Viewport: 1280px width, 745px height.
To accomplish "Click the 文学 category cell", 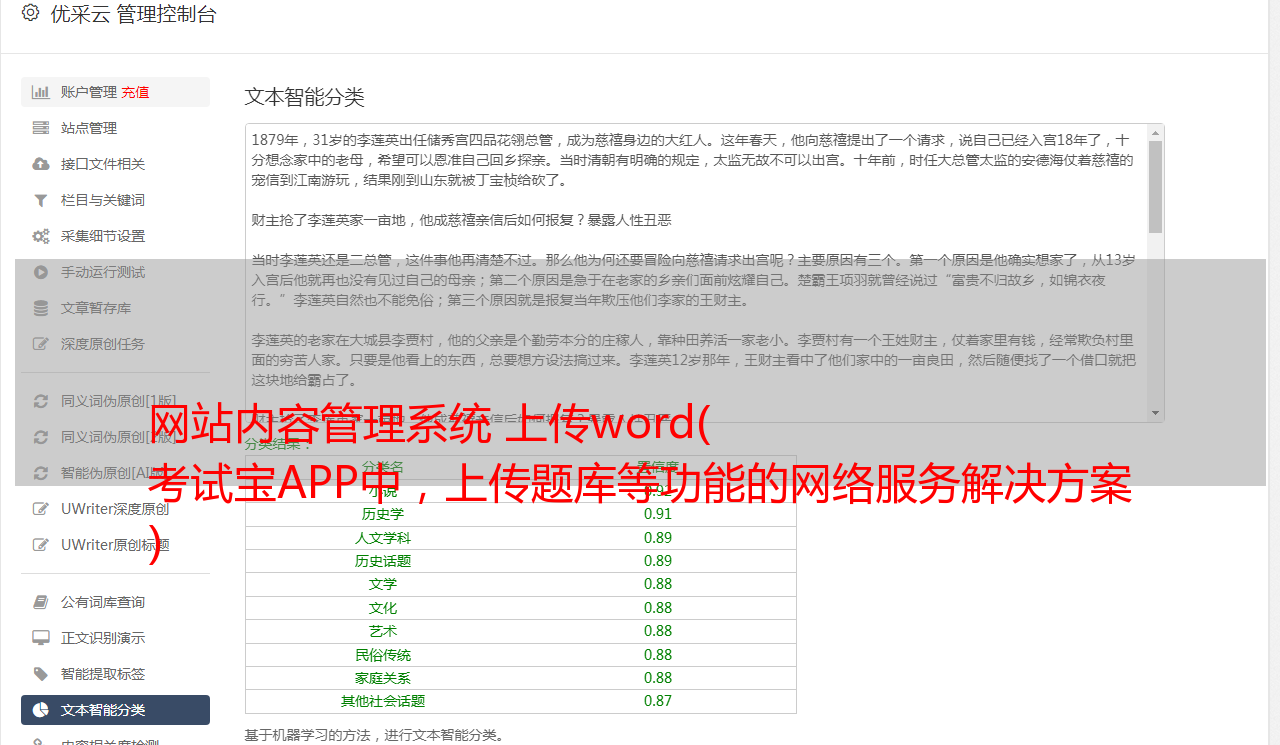I will coord(383,584).
